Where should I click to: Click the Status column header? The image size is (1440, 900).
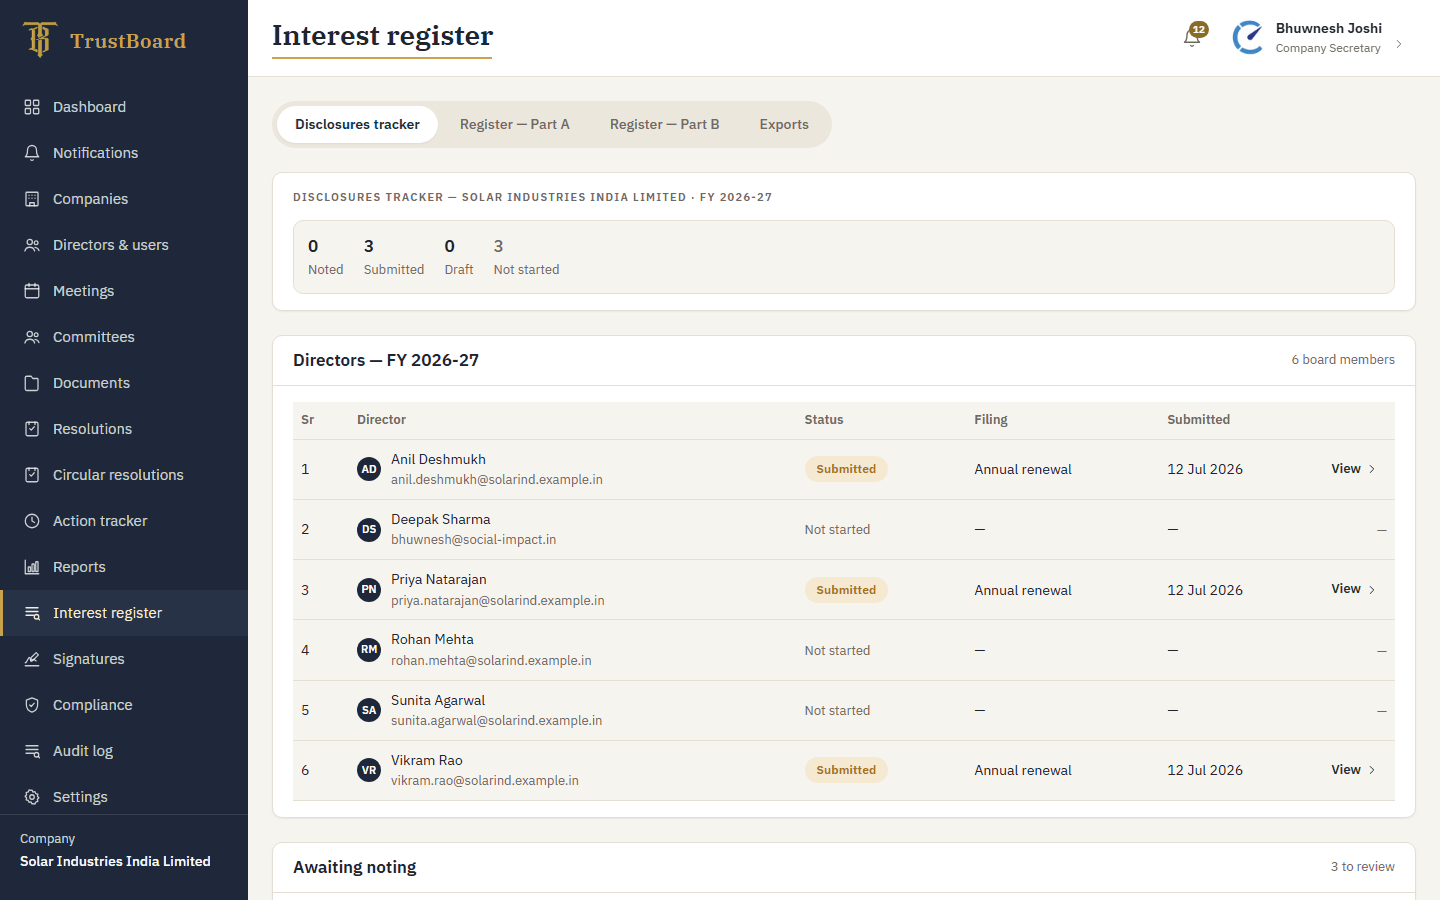click(824, 420)
